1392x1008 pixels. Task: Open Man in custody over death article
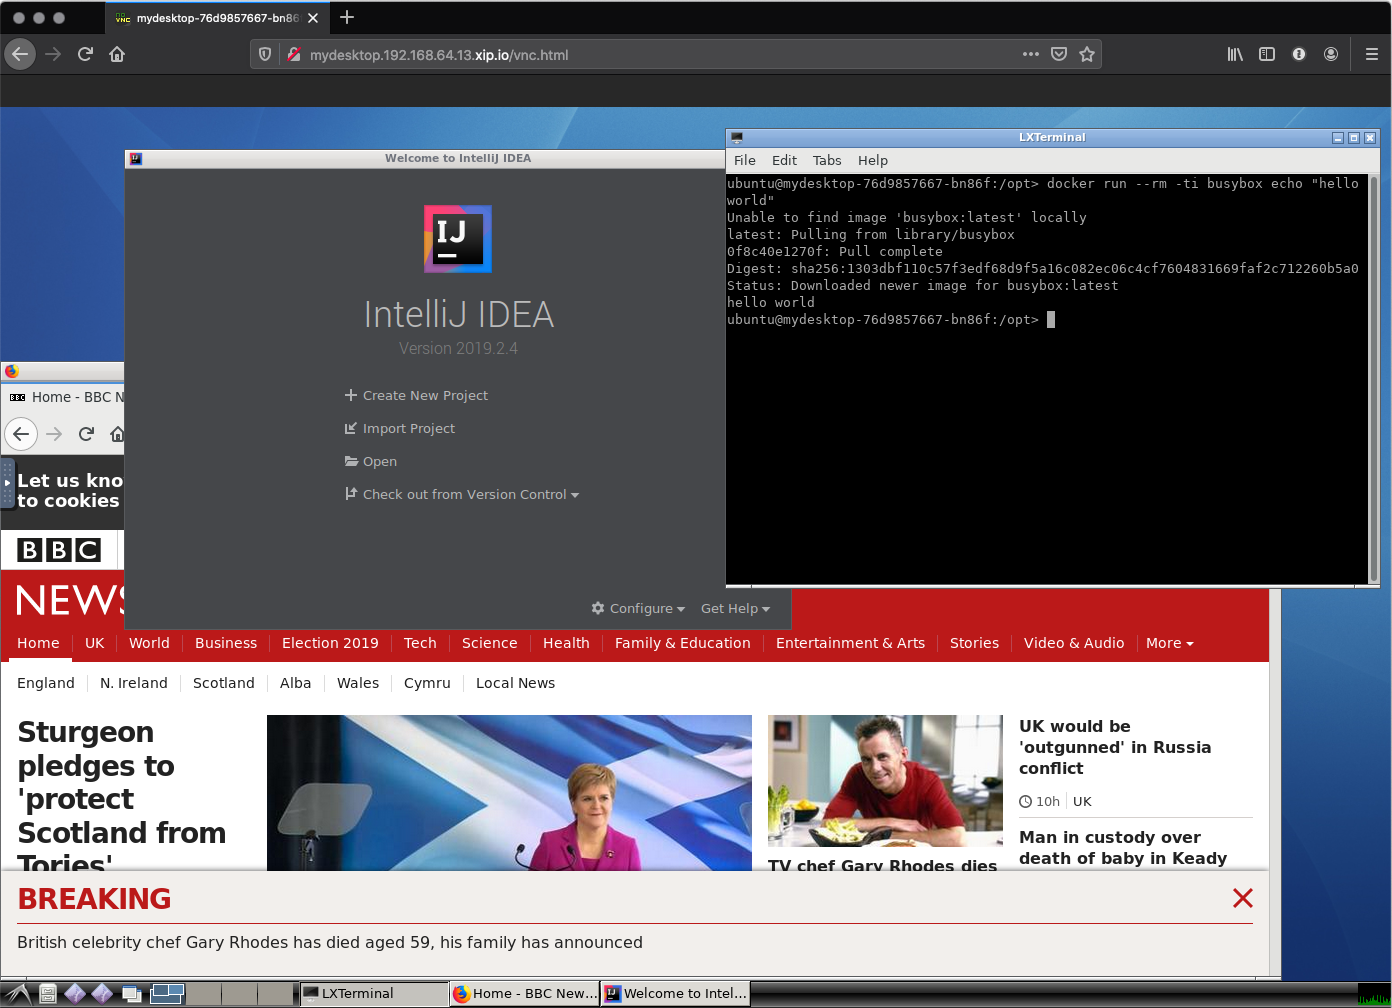coord(1123,848)
